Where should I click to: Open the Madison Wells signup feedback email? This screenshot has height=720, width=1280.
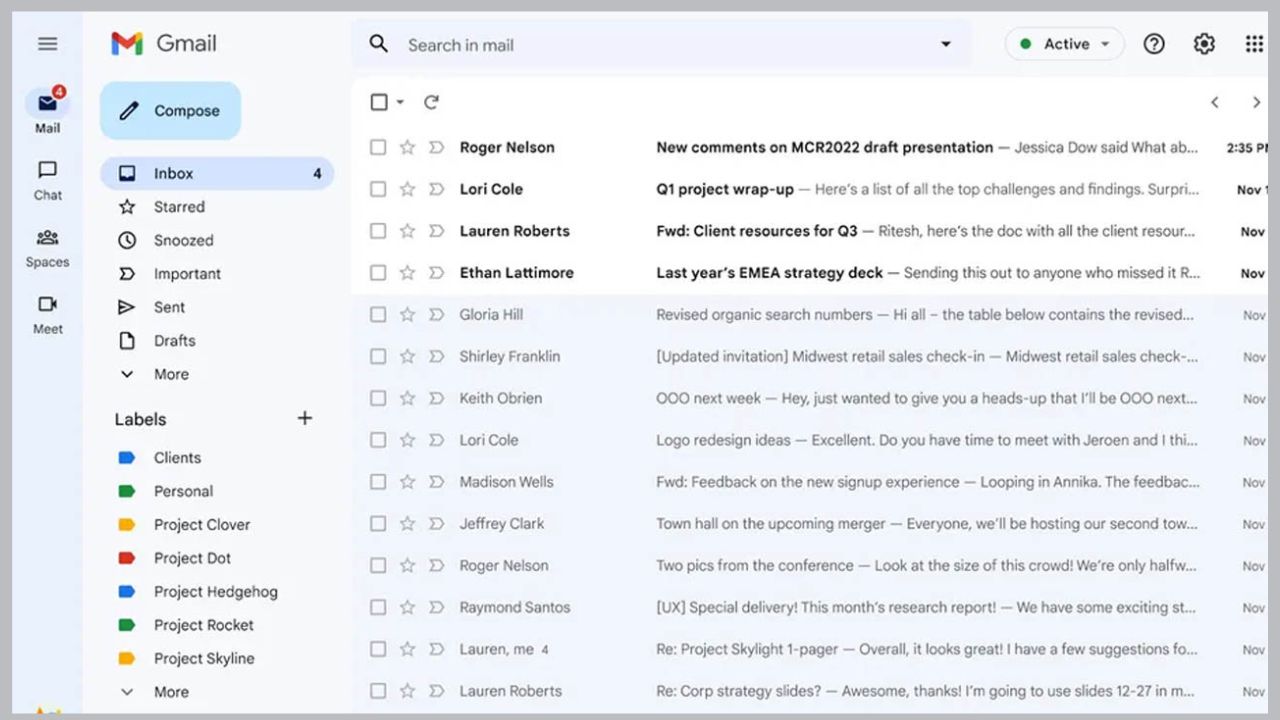[x=810, y=482]
